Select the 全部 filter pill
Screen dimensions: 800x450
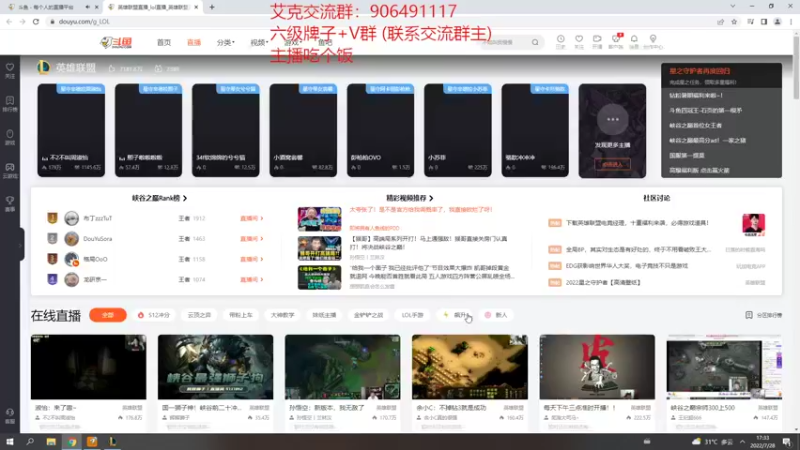coord(108,315)
